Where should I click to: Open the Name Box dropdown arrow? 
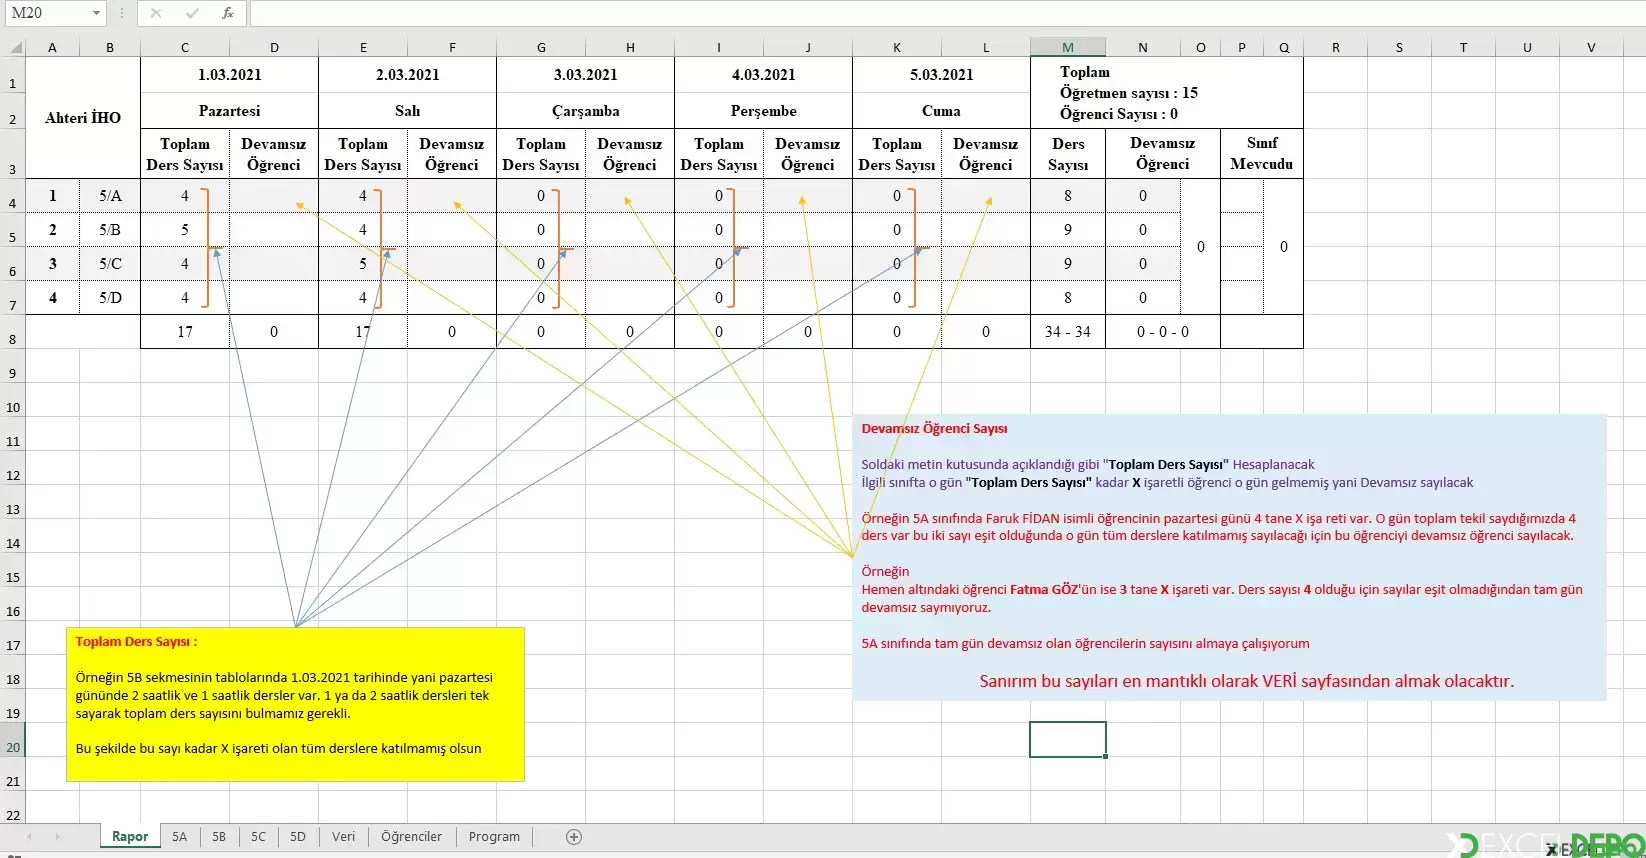click(96, 13)
